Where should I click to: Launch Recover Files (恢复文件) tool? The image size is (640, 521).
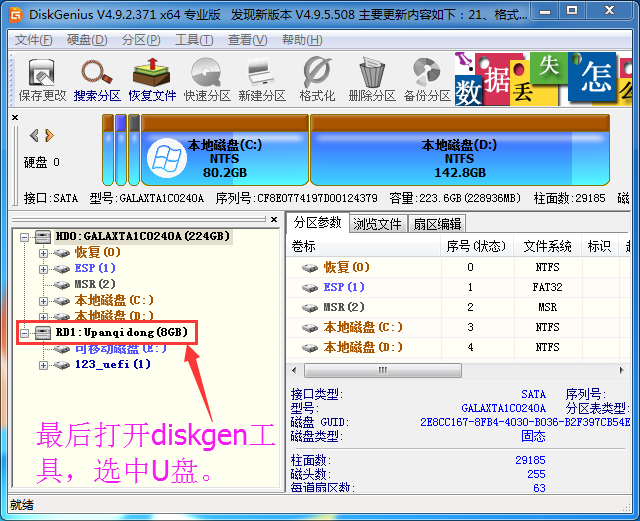tap(152, 80)
